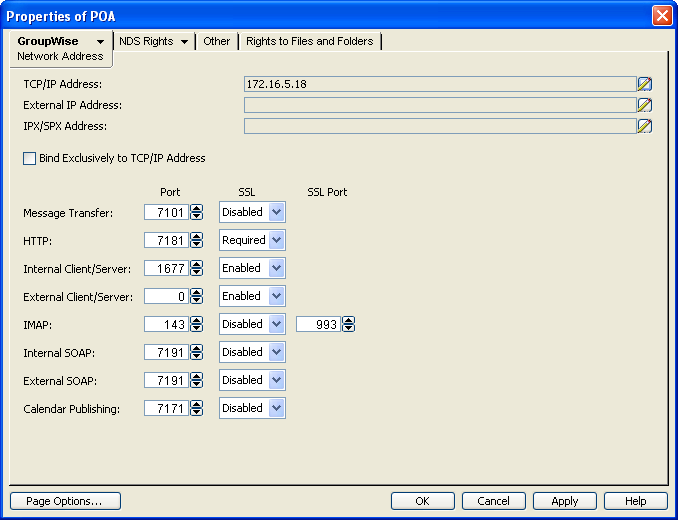Edit the TCP/IP Address with pencil icon
678x520 pixels.
click(x=644, y=84)
